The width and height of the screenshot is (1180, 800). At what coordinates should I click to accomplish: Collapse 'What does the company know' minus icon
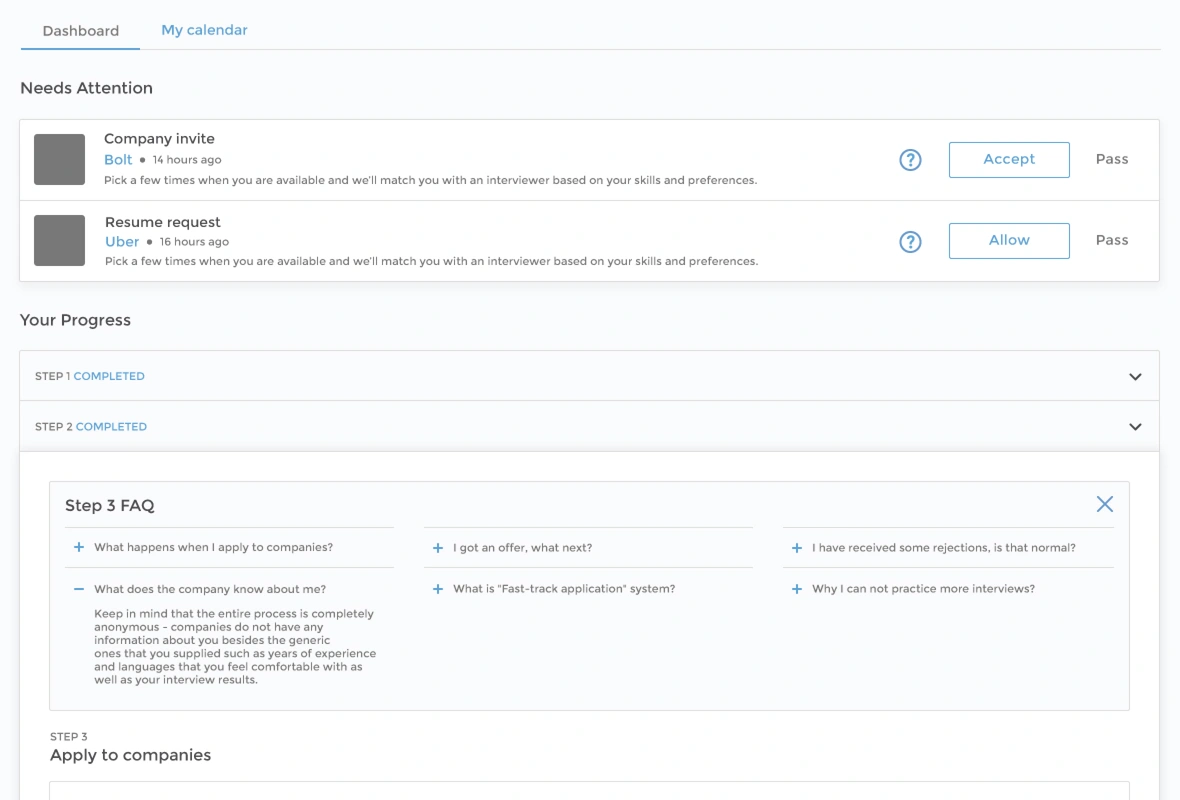coord(78,589)
